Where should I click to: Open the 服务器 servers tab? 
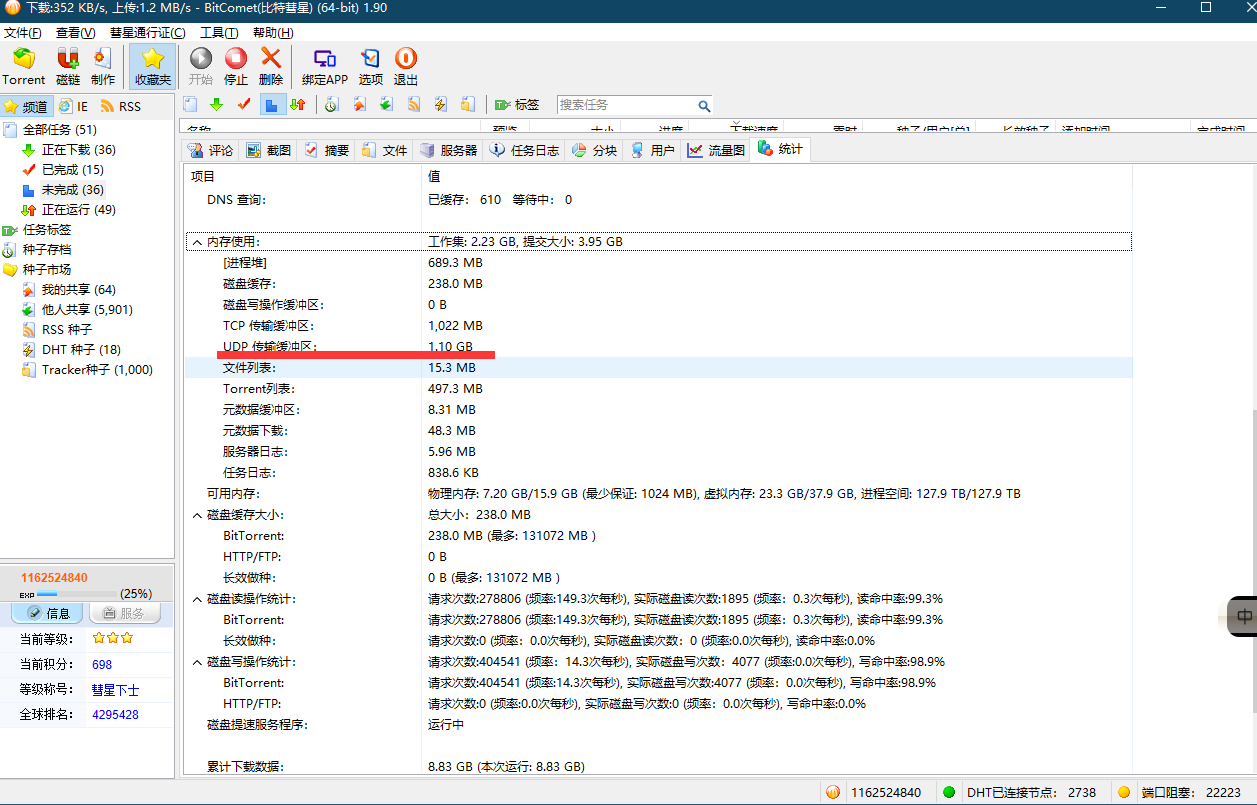(449, 150)
